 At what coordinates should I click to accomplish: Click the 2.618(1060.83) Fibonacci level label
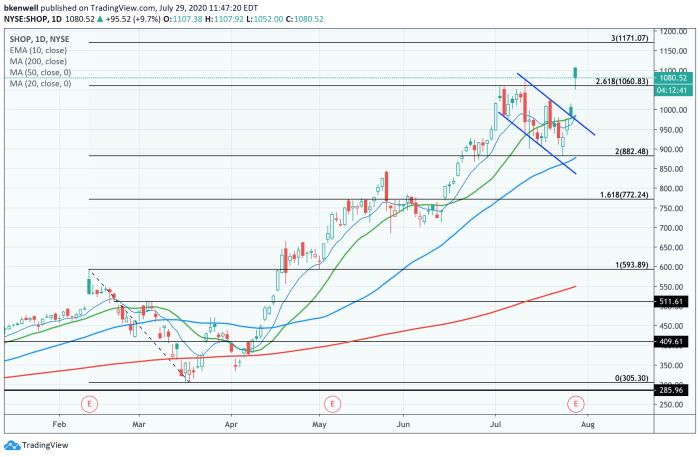tap(622, 80)
